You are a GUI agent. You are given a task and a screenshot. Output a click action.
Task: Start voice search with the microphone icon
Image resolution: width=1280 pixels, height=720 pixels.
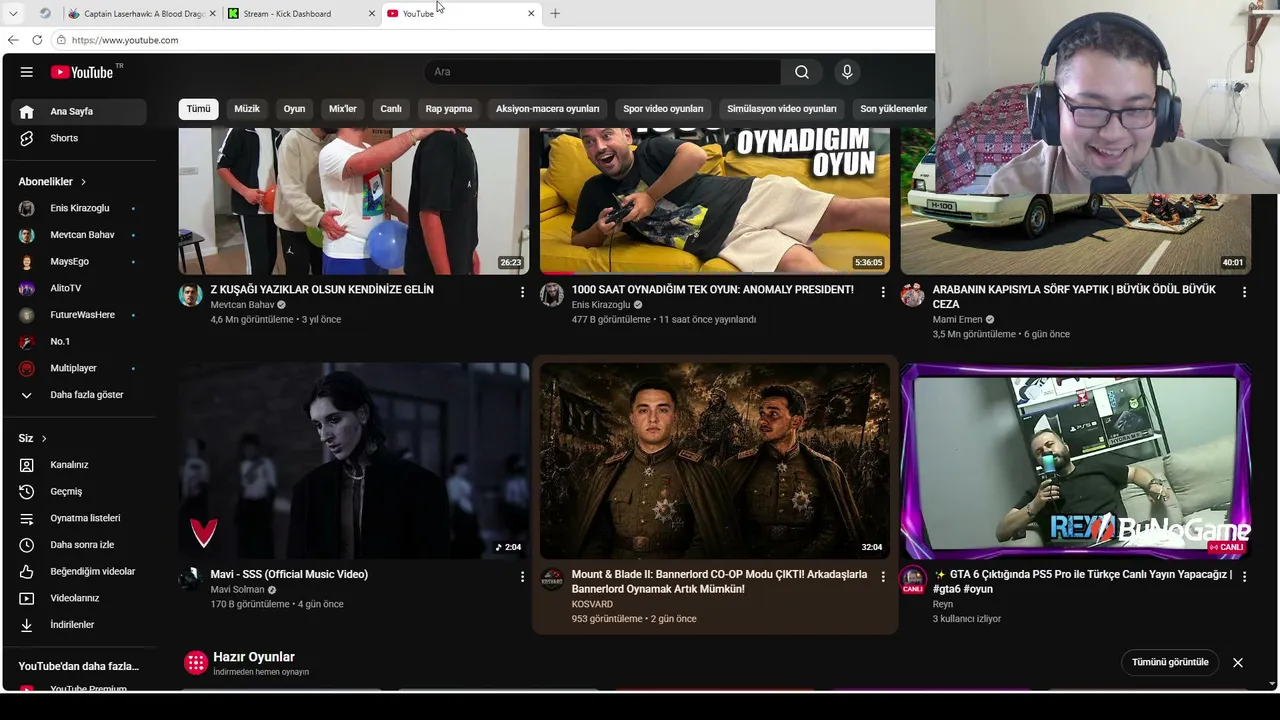coord(847,72)
